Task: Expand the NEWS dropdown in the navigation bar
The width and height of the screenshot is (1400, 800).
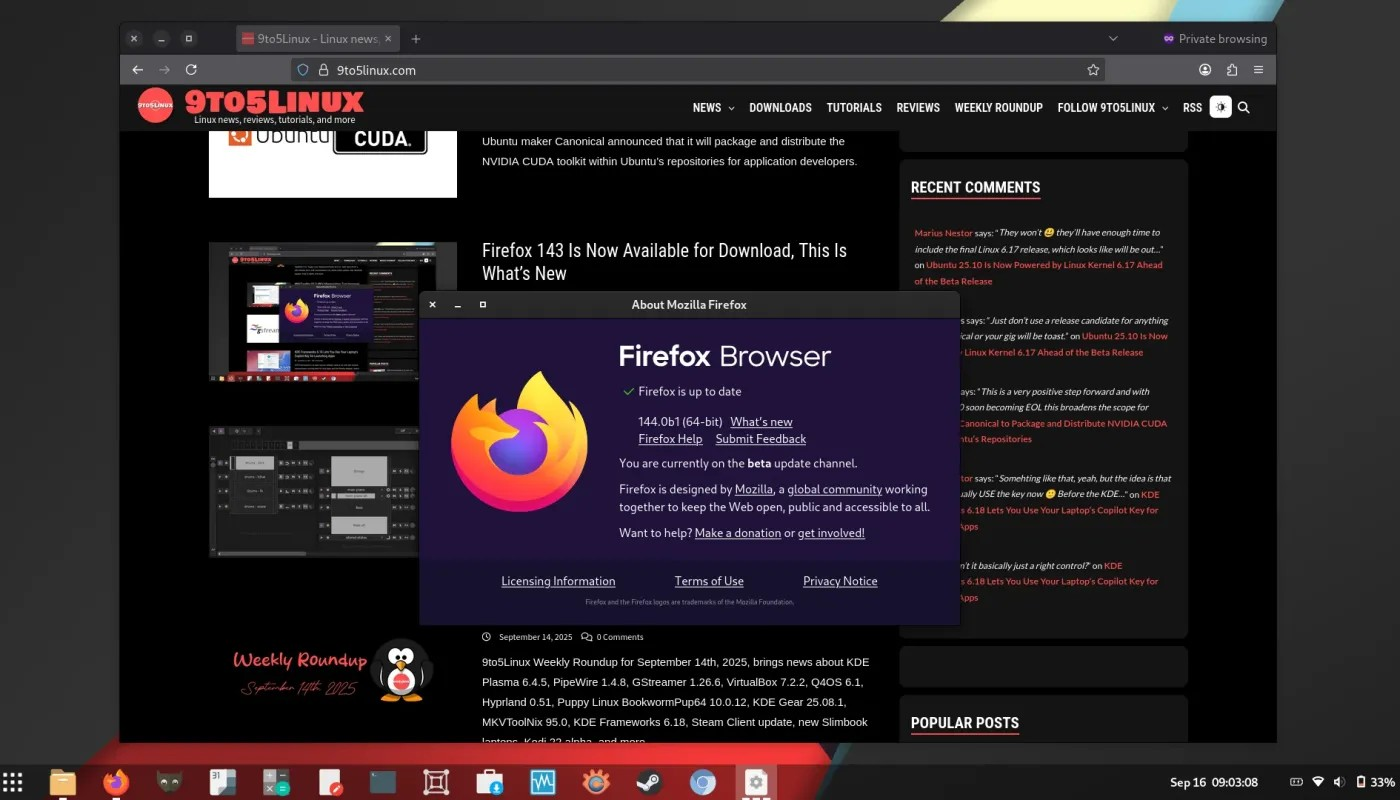Action: pyautogui.click(x=713, y=107)
